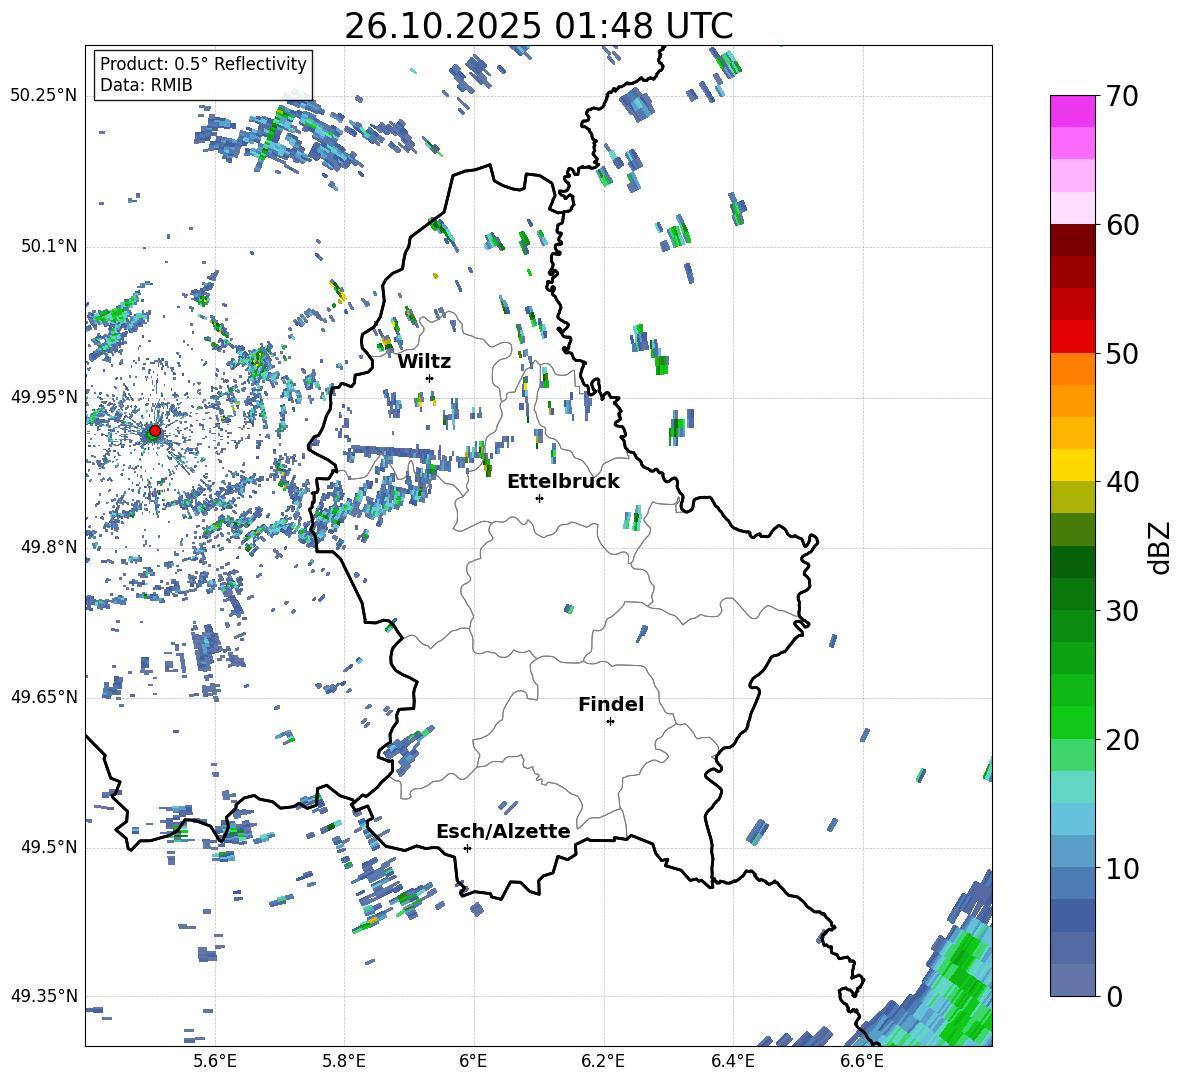Viewport: 1184px width, 1081px height.
Task: Click the Wiltz city label
Action: pos(424,361)
